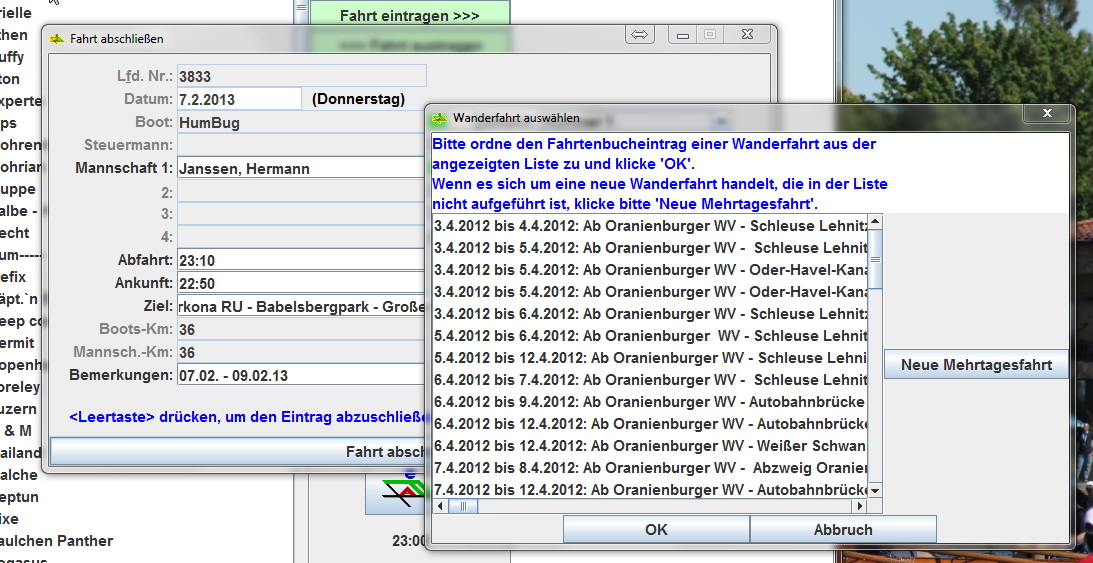Viewport: 1093px width, 563px height.
Task: Click the Datum field with 7.2.2013
Action: pos(239,99)
